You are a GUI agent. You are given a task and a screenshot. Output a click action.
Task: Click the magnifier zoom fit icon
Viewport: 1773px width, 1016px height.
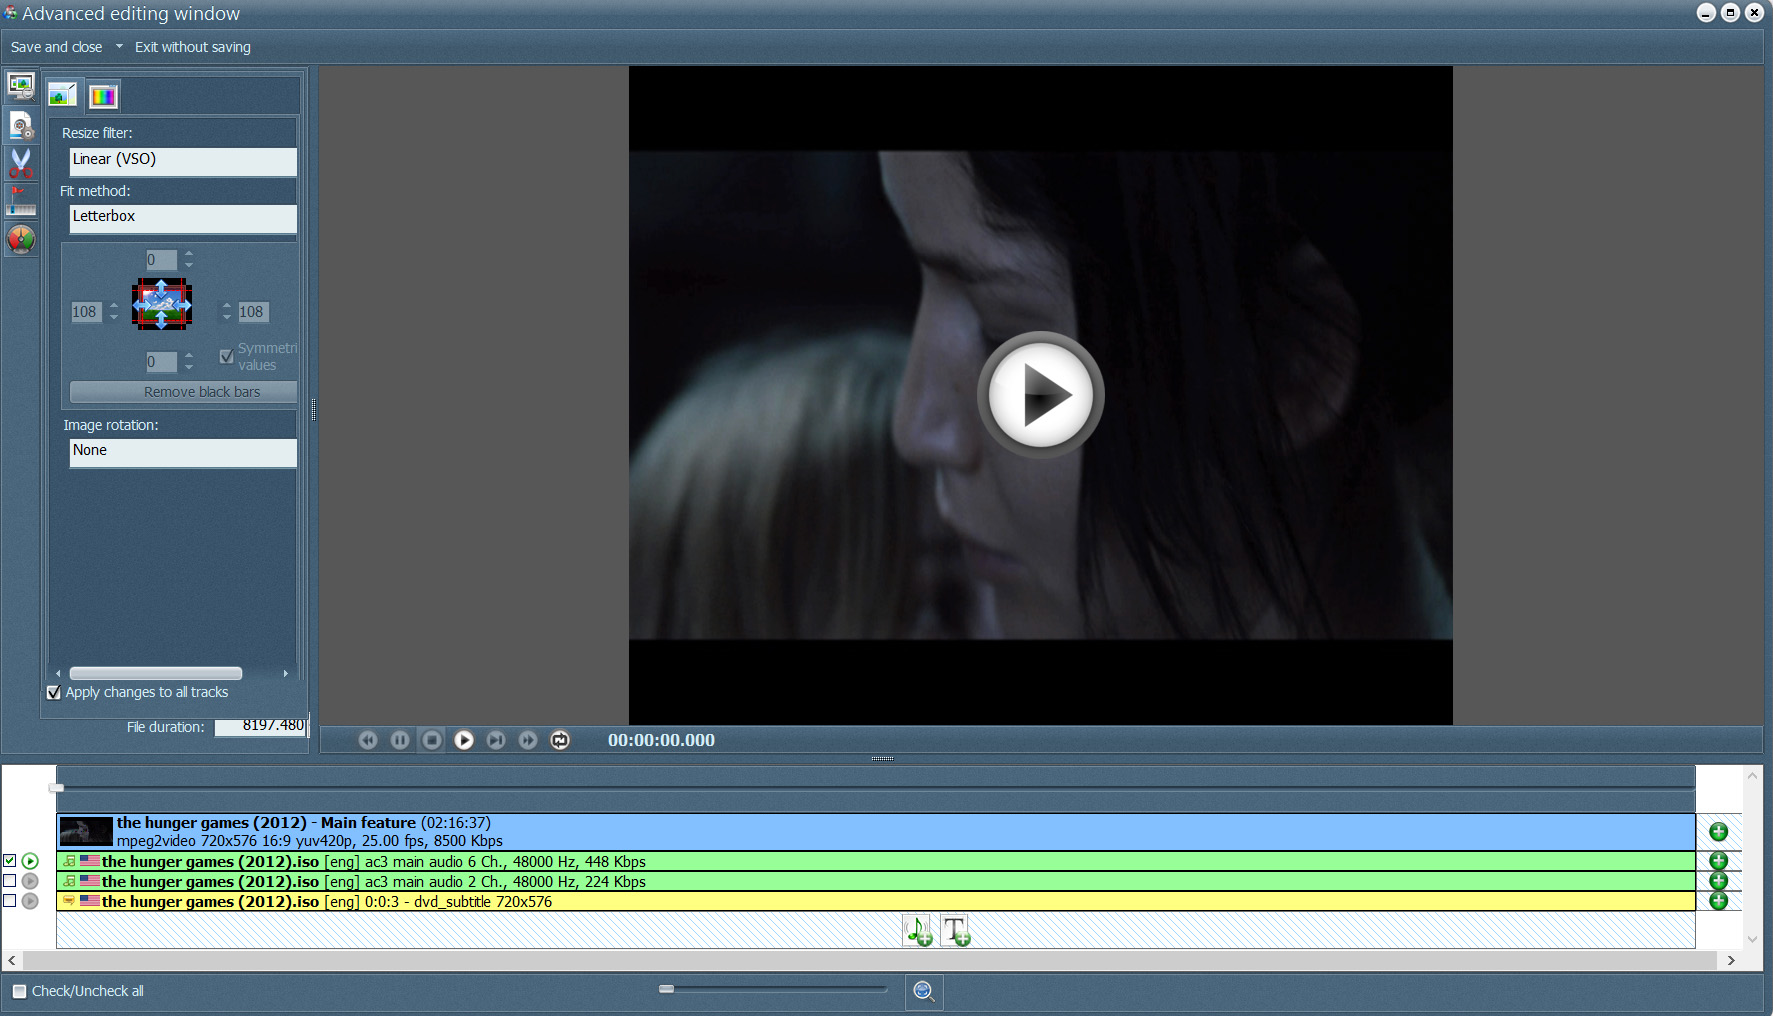point(924,992)
